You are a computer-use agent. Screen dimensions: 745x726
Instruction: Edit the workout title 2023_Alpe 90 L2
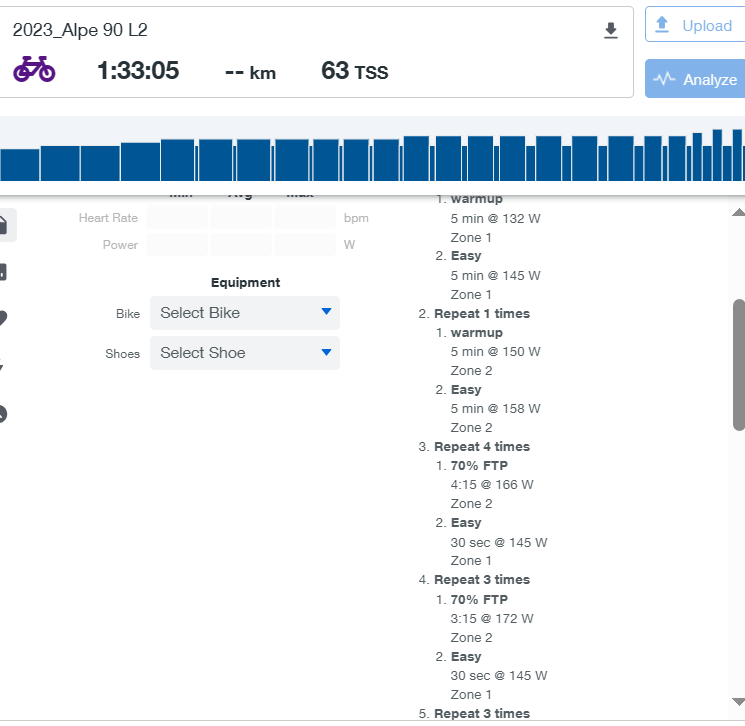[80, 30]
